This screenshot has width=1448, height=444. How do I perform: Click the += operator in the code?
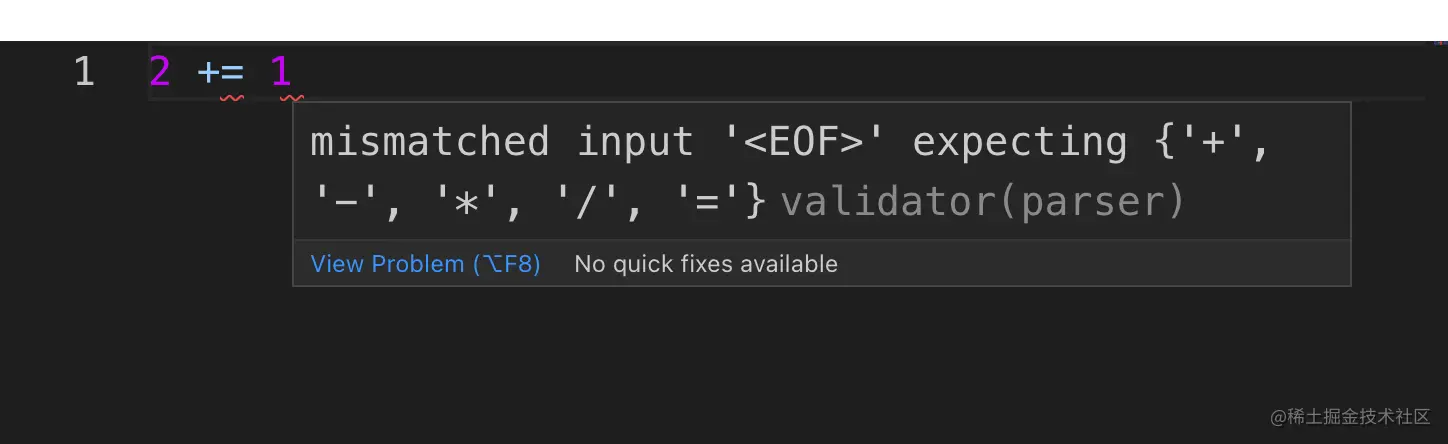pyautogui.click(x=220, y=72)
